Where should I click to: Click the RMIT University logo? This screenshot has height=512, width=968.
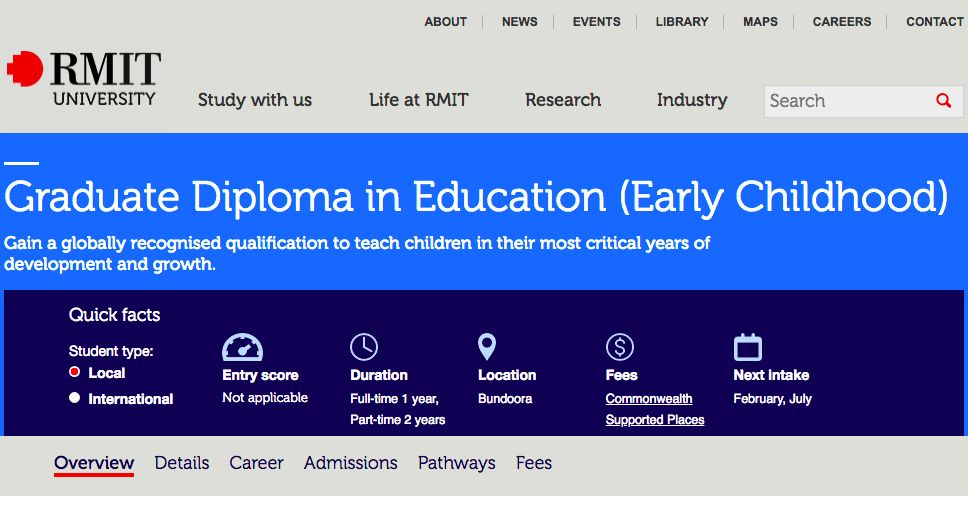pos(84,79)
